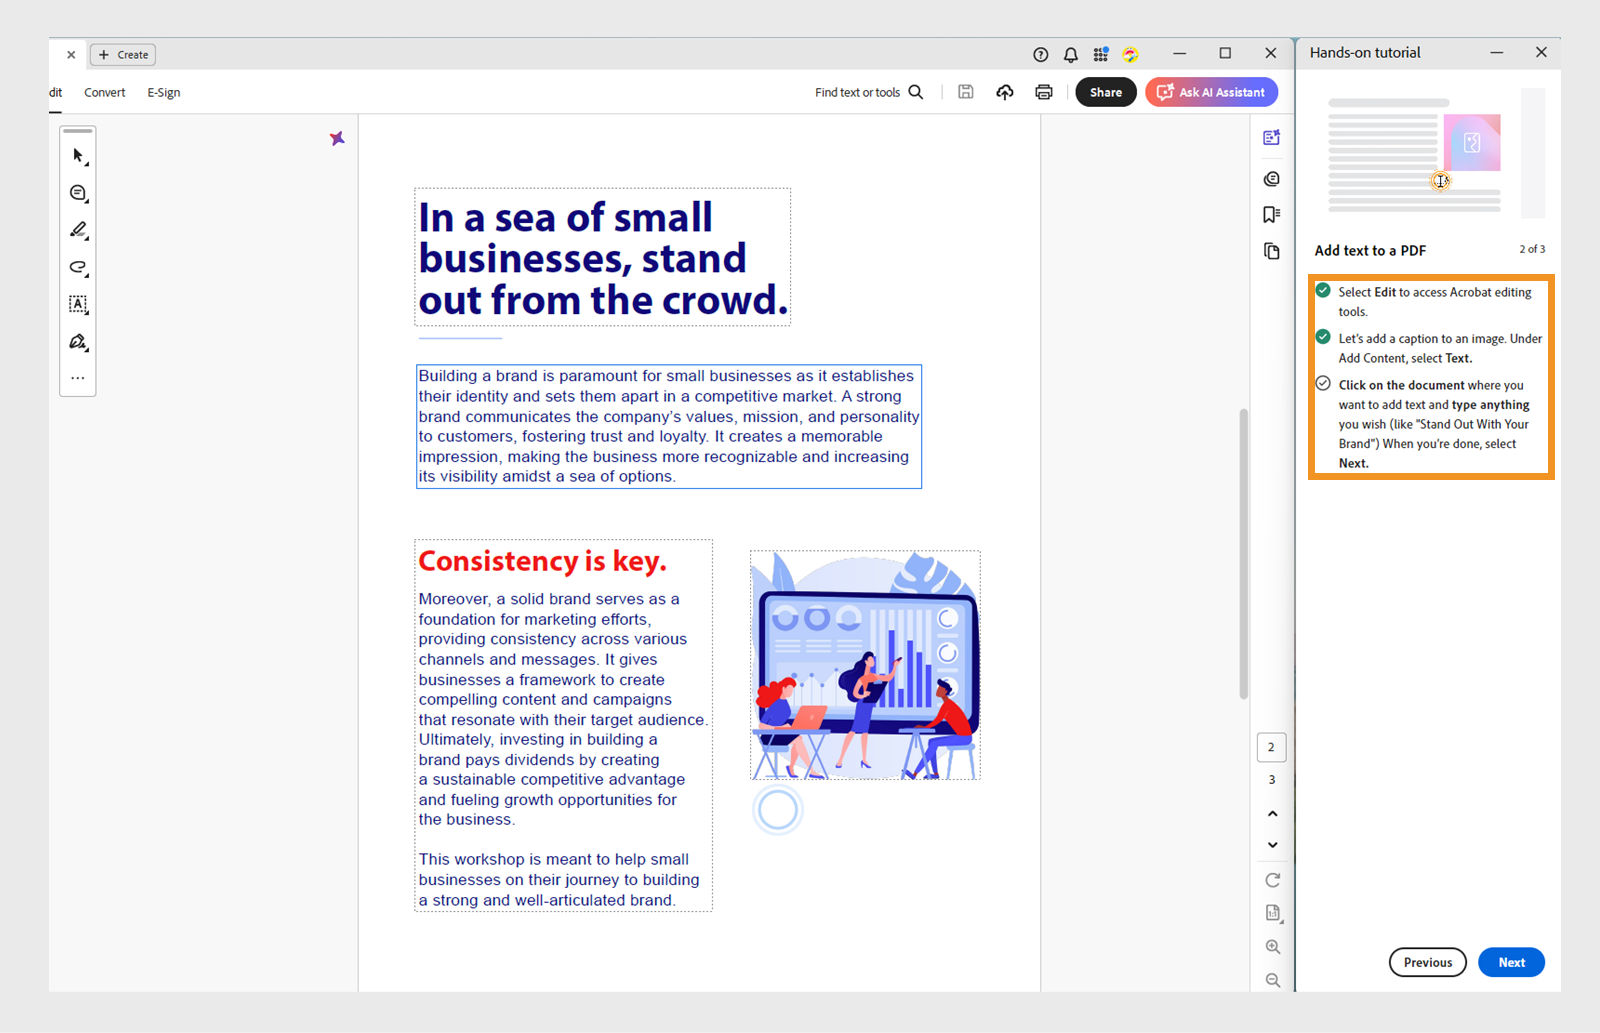1600x1033 pixels.
Task: Print the document with the printer icon
Action: pos(1044,92)
